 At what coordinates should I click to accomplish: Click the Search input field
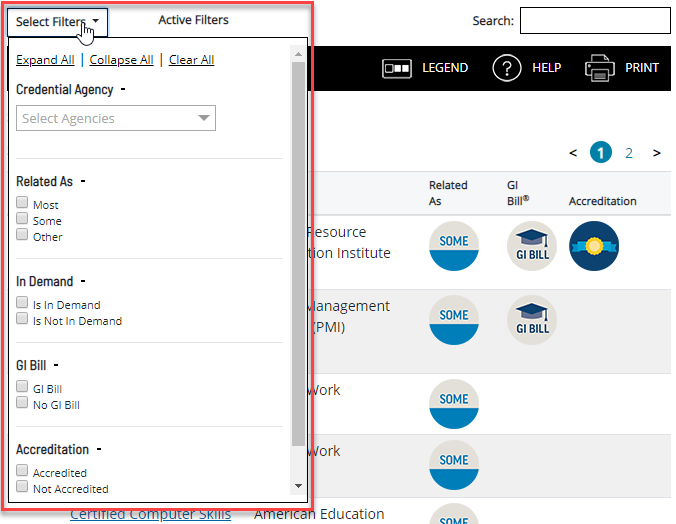tap(595, 20)
